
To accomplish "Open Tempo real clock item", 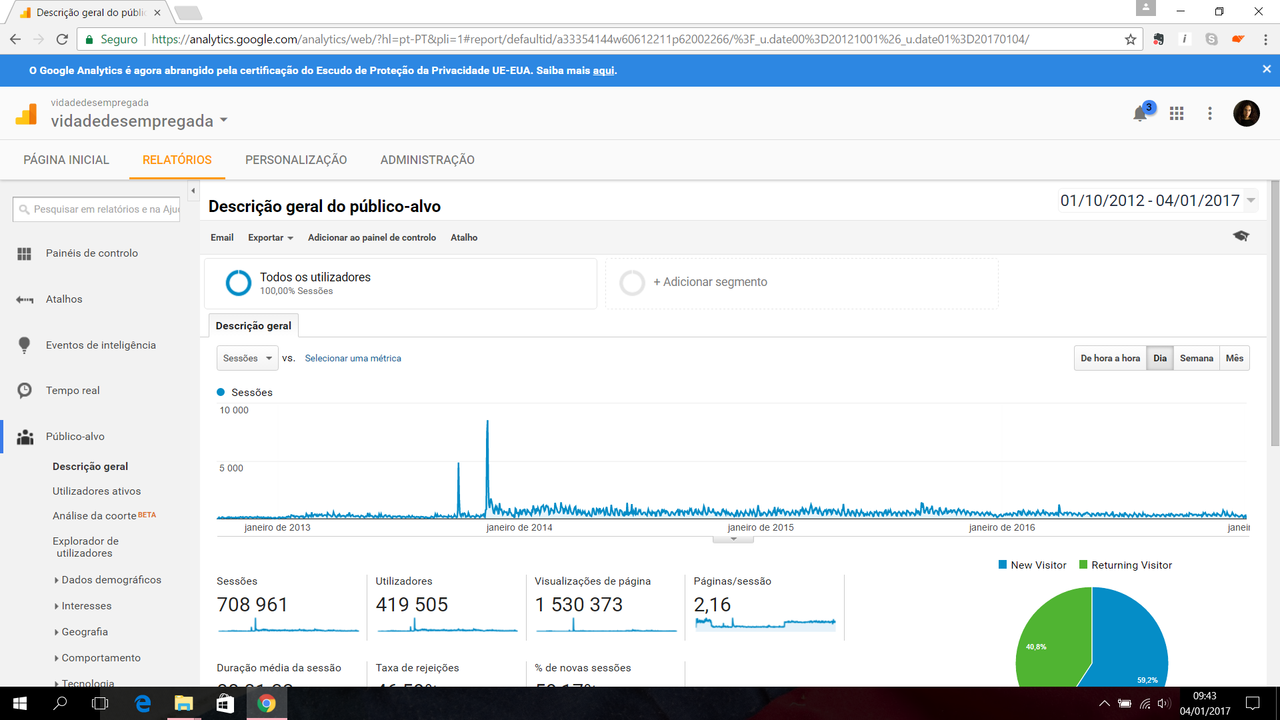I will [72, 391].
